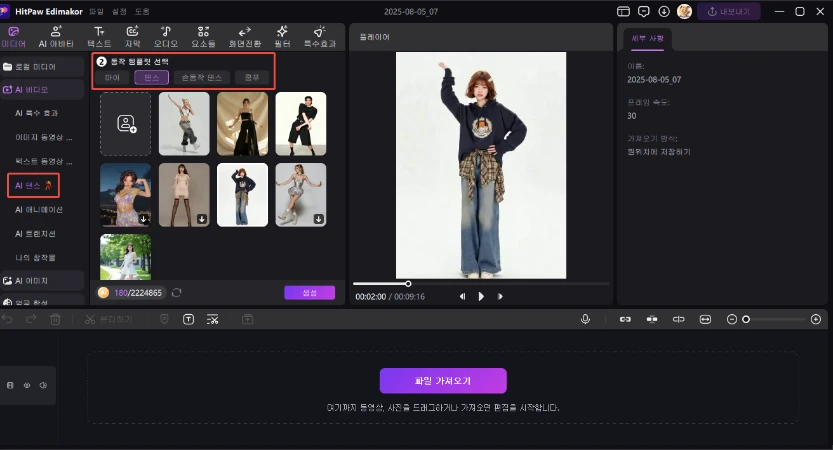Open the 도움 menu

(142, 11)
